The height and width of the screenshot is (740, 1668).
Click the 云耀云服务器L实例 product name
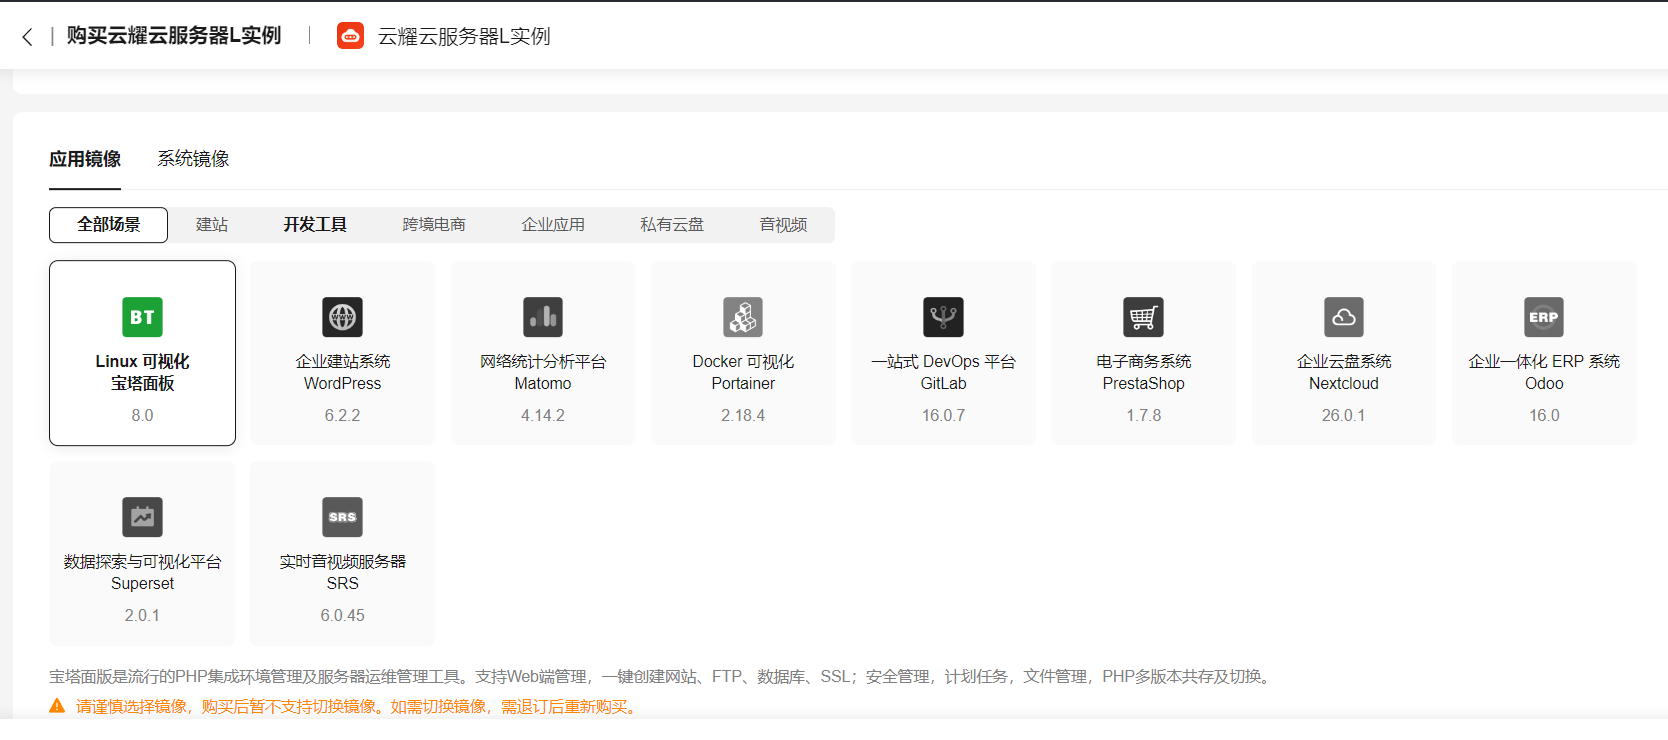(464, 36)
